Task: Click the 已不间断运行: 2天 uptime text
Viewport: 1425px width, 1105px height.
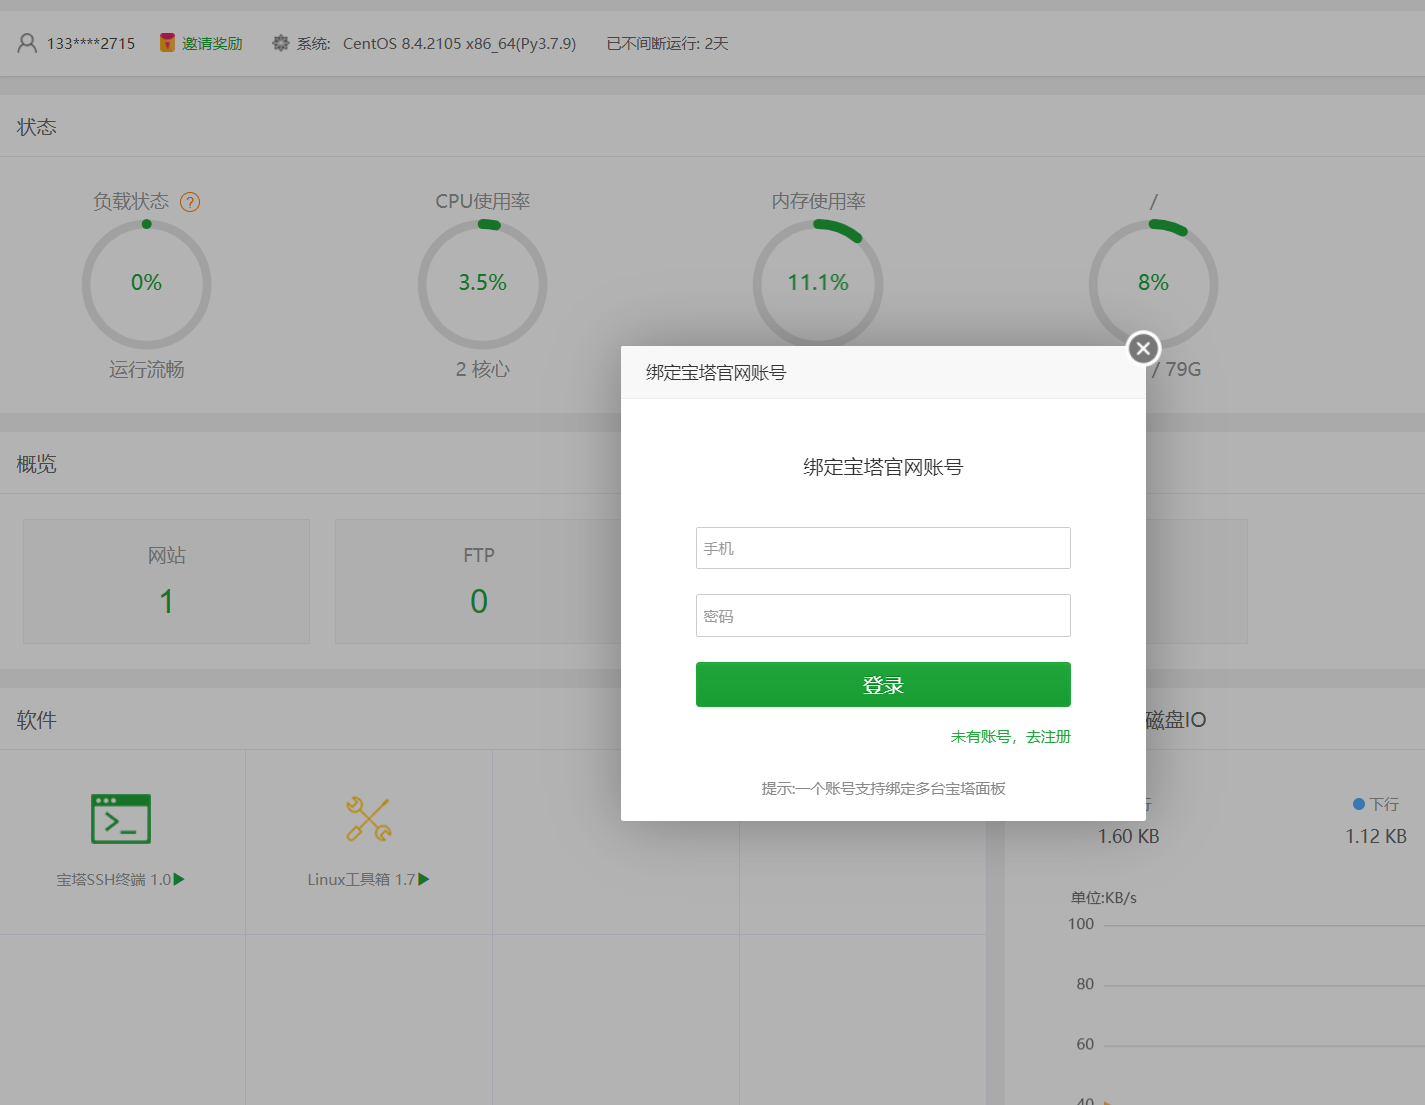Action: 667,43
